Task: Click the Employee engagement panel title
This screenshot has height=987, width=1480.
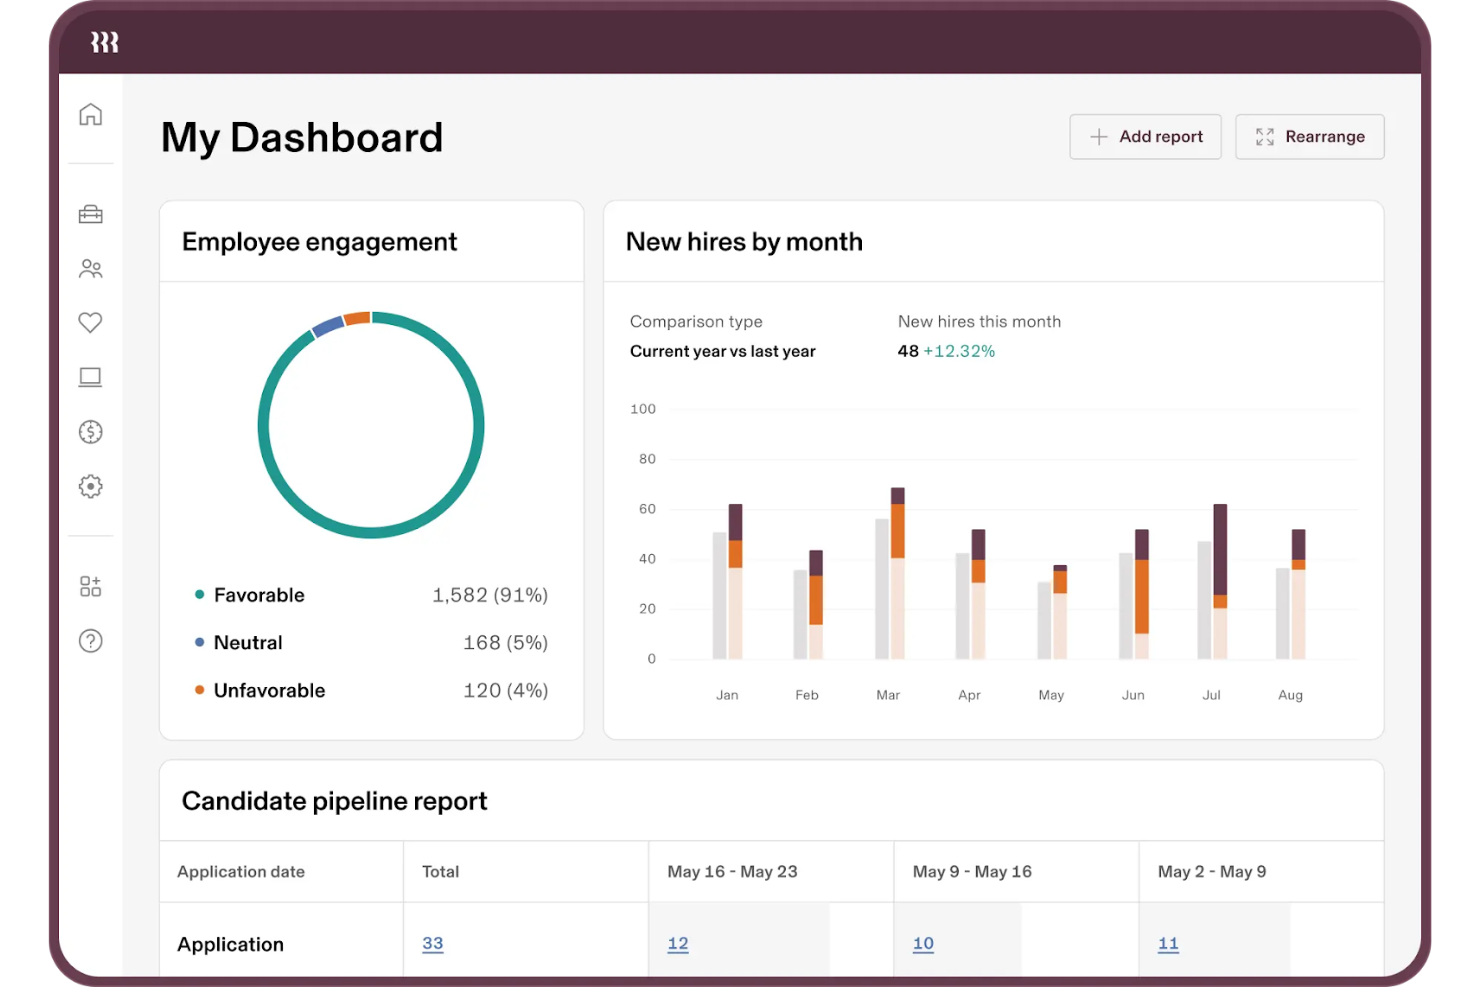Action: click(319, 241)
